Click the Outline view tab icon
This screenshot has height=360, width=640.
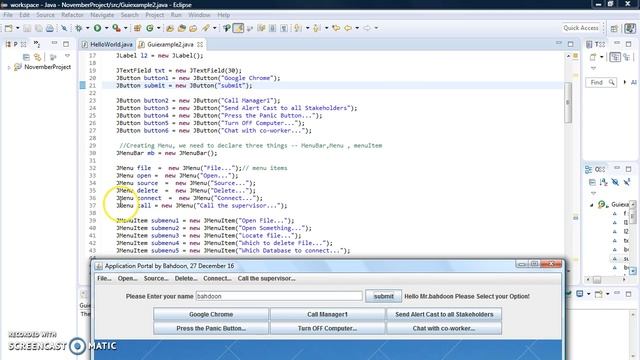point(589,169)
